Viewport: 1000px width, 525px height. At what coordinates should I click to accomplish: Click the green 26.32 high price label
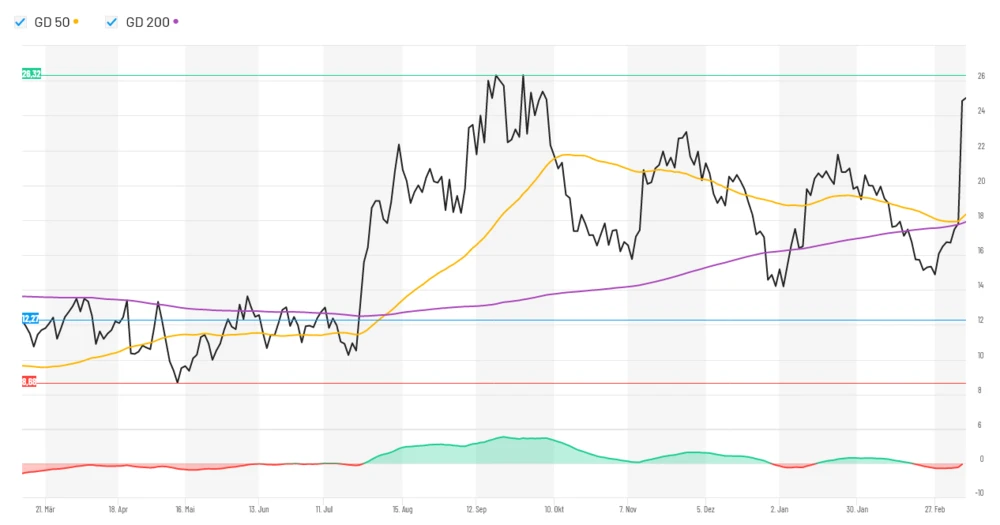coord(31,75)
